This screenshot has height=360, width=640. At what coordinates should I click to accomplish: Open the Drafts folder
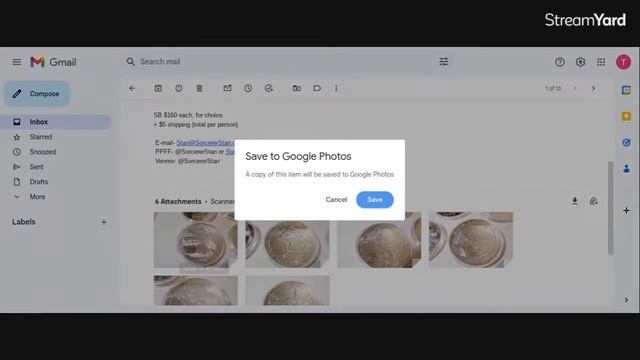(38, 182)
